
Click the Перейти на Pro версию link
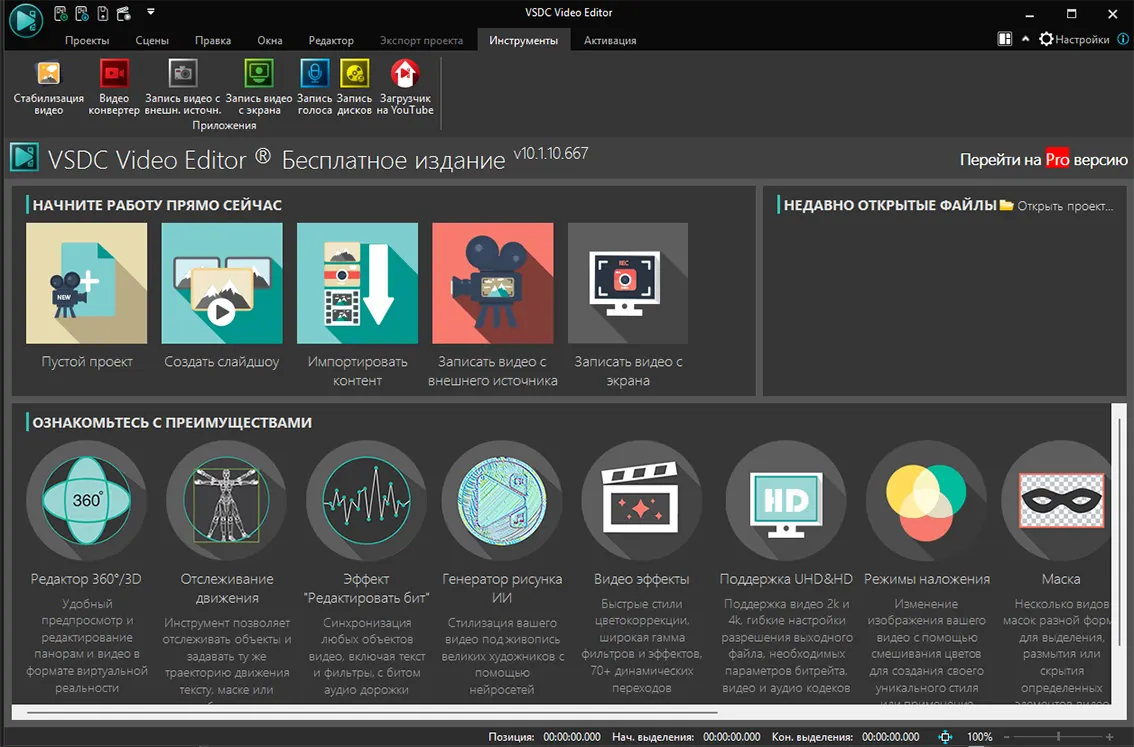1043,160
